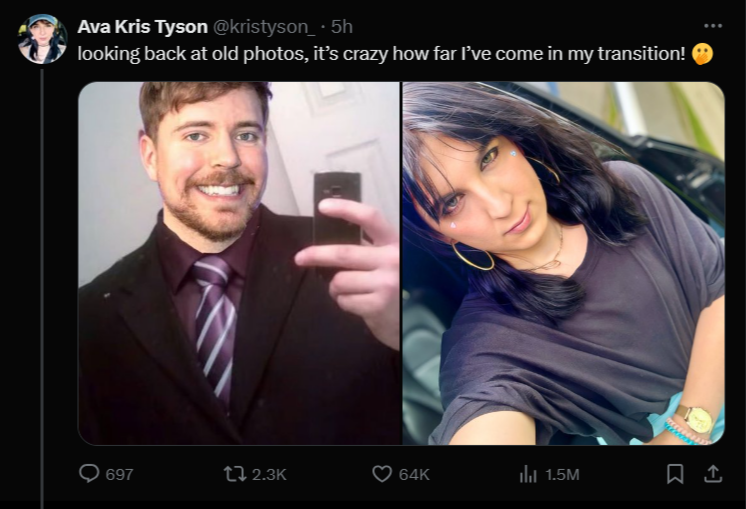Open the reply comment icon
Image resolution: width=746 pixels, height=509 pixels.
pos(89,473)
